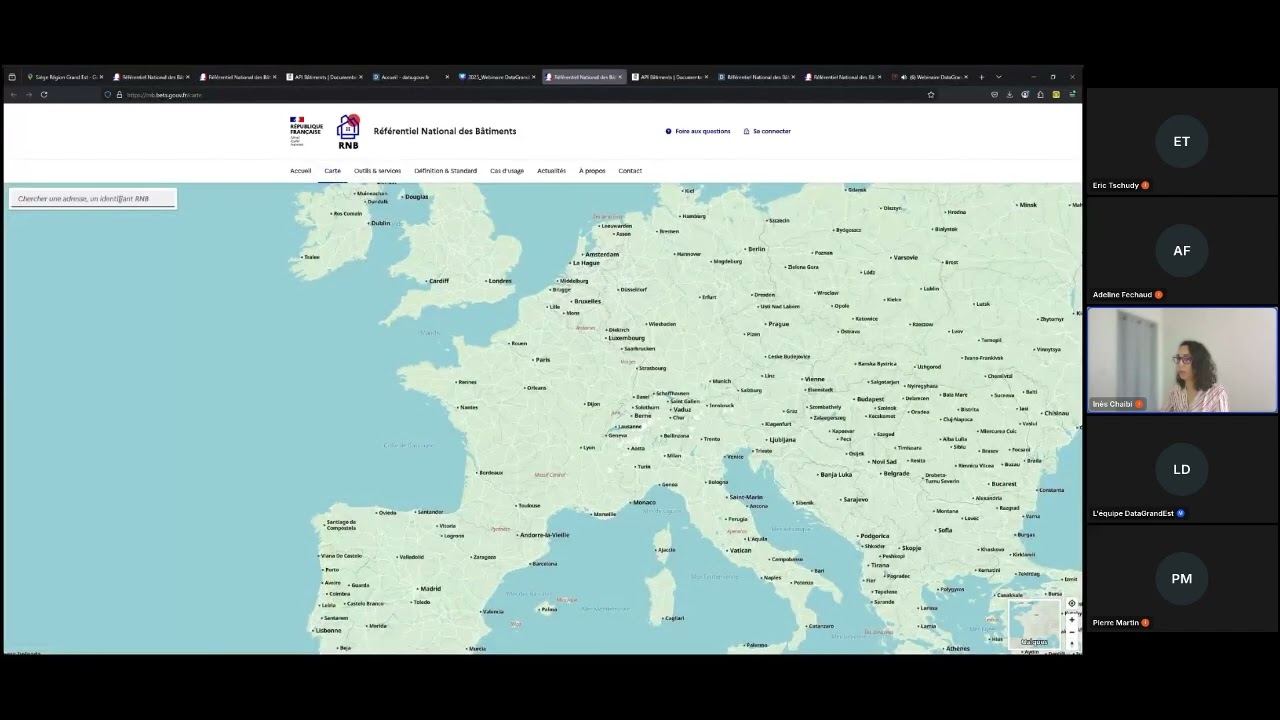Open À propos menu item
1280x720 pixels.
coord(592,171)
